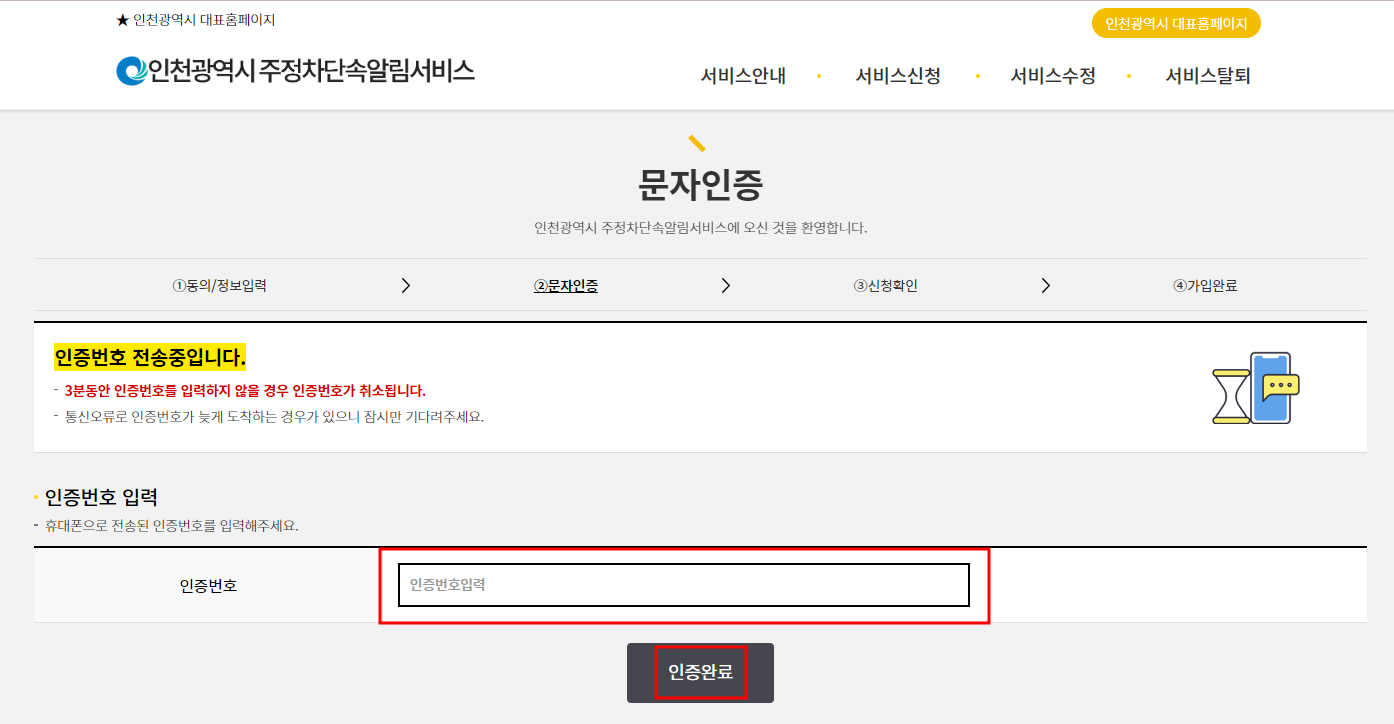The image size is (1394, 724).
Task: Select the 서비스수정 menu item
Action: pos(1052,75)
